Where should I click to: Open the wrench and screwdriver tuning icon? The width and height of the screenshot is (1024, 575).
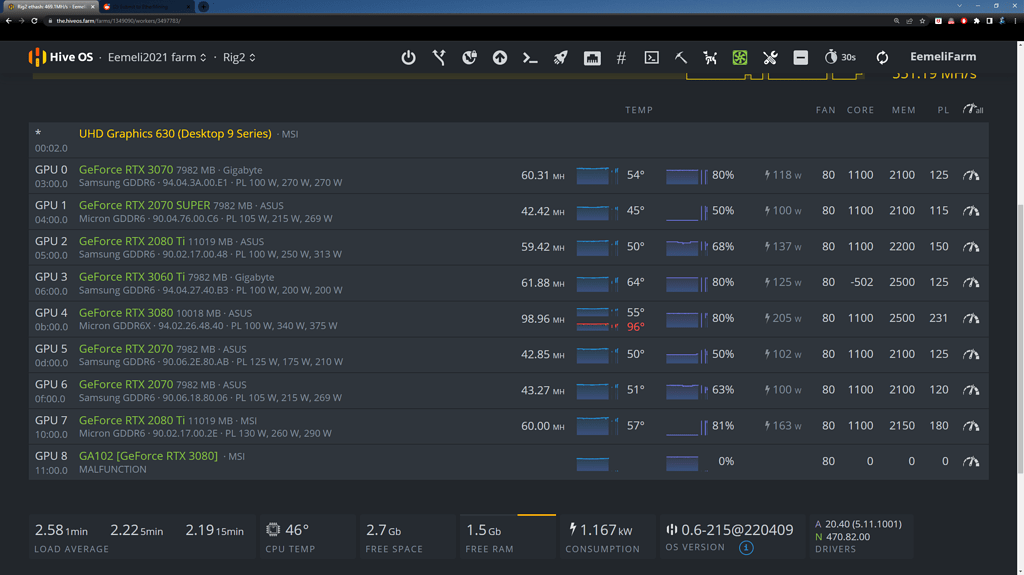[x=770, y=58]
